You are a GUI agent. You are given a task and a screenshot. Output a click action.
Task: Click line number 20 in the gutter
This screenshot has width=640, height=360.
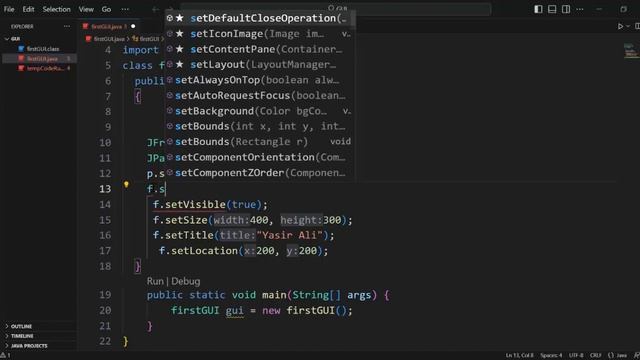(x=105, y=310)
